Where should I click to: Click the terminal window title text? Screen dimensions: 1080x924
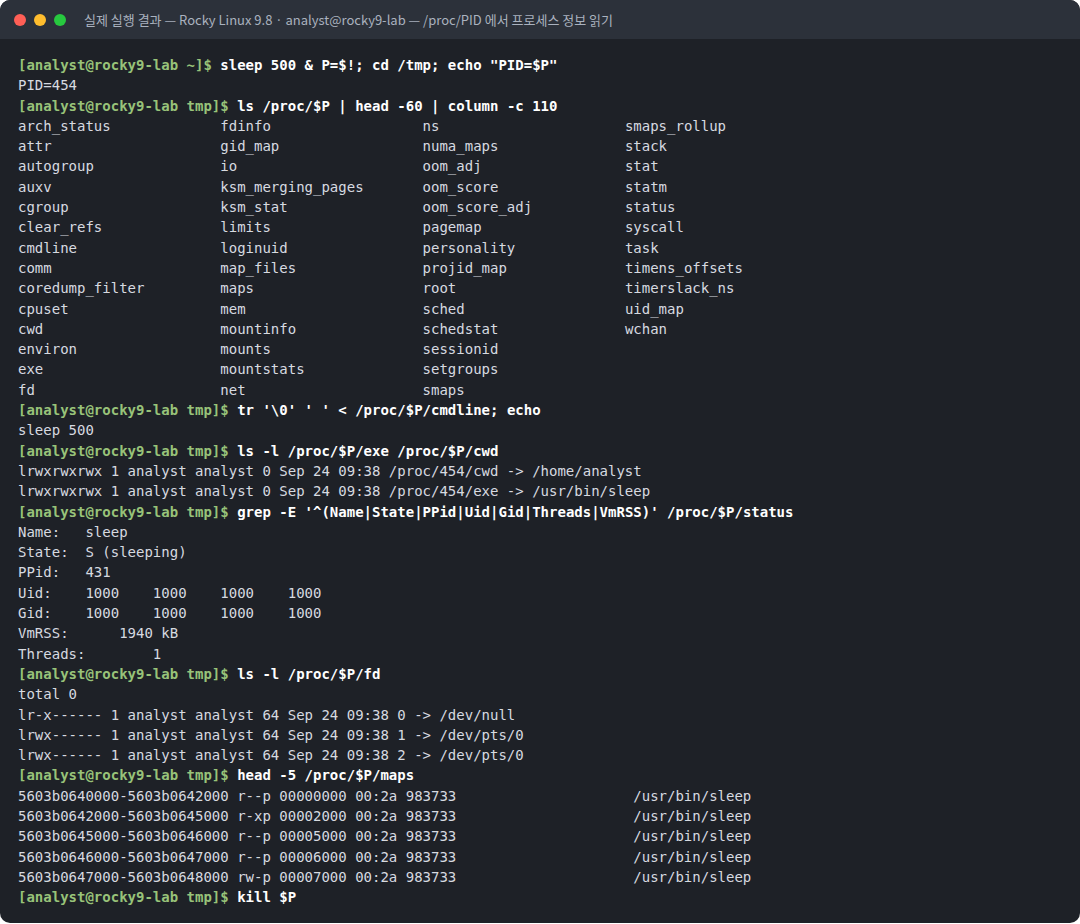coord(348,21)
